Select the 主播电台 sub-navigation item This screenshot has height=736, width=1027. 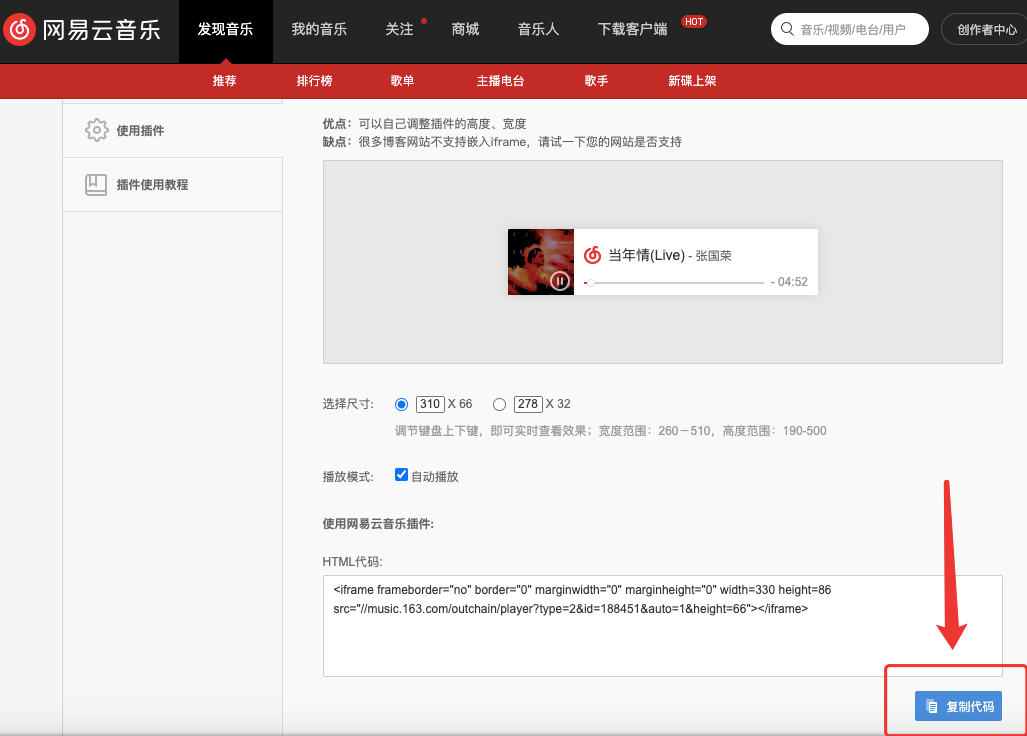click(x=500, y=81)
